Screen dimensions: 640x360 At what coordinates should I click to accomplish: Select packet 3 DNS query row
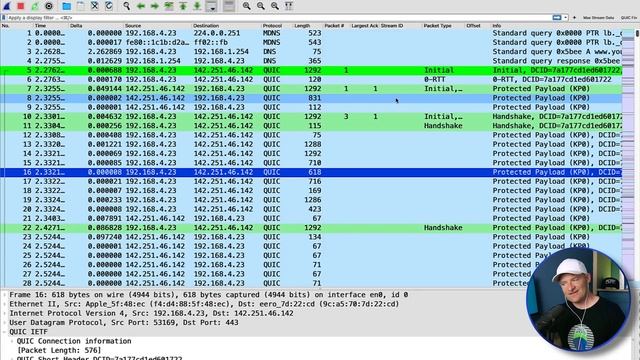311,52
